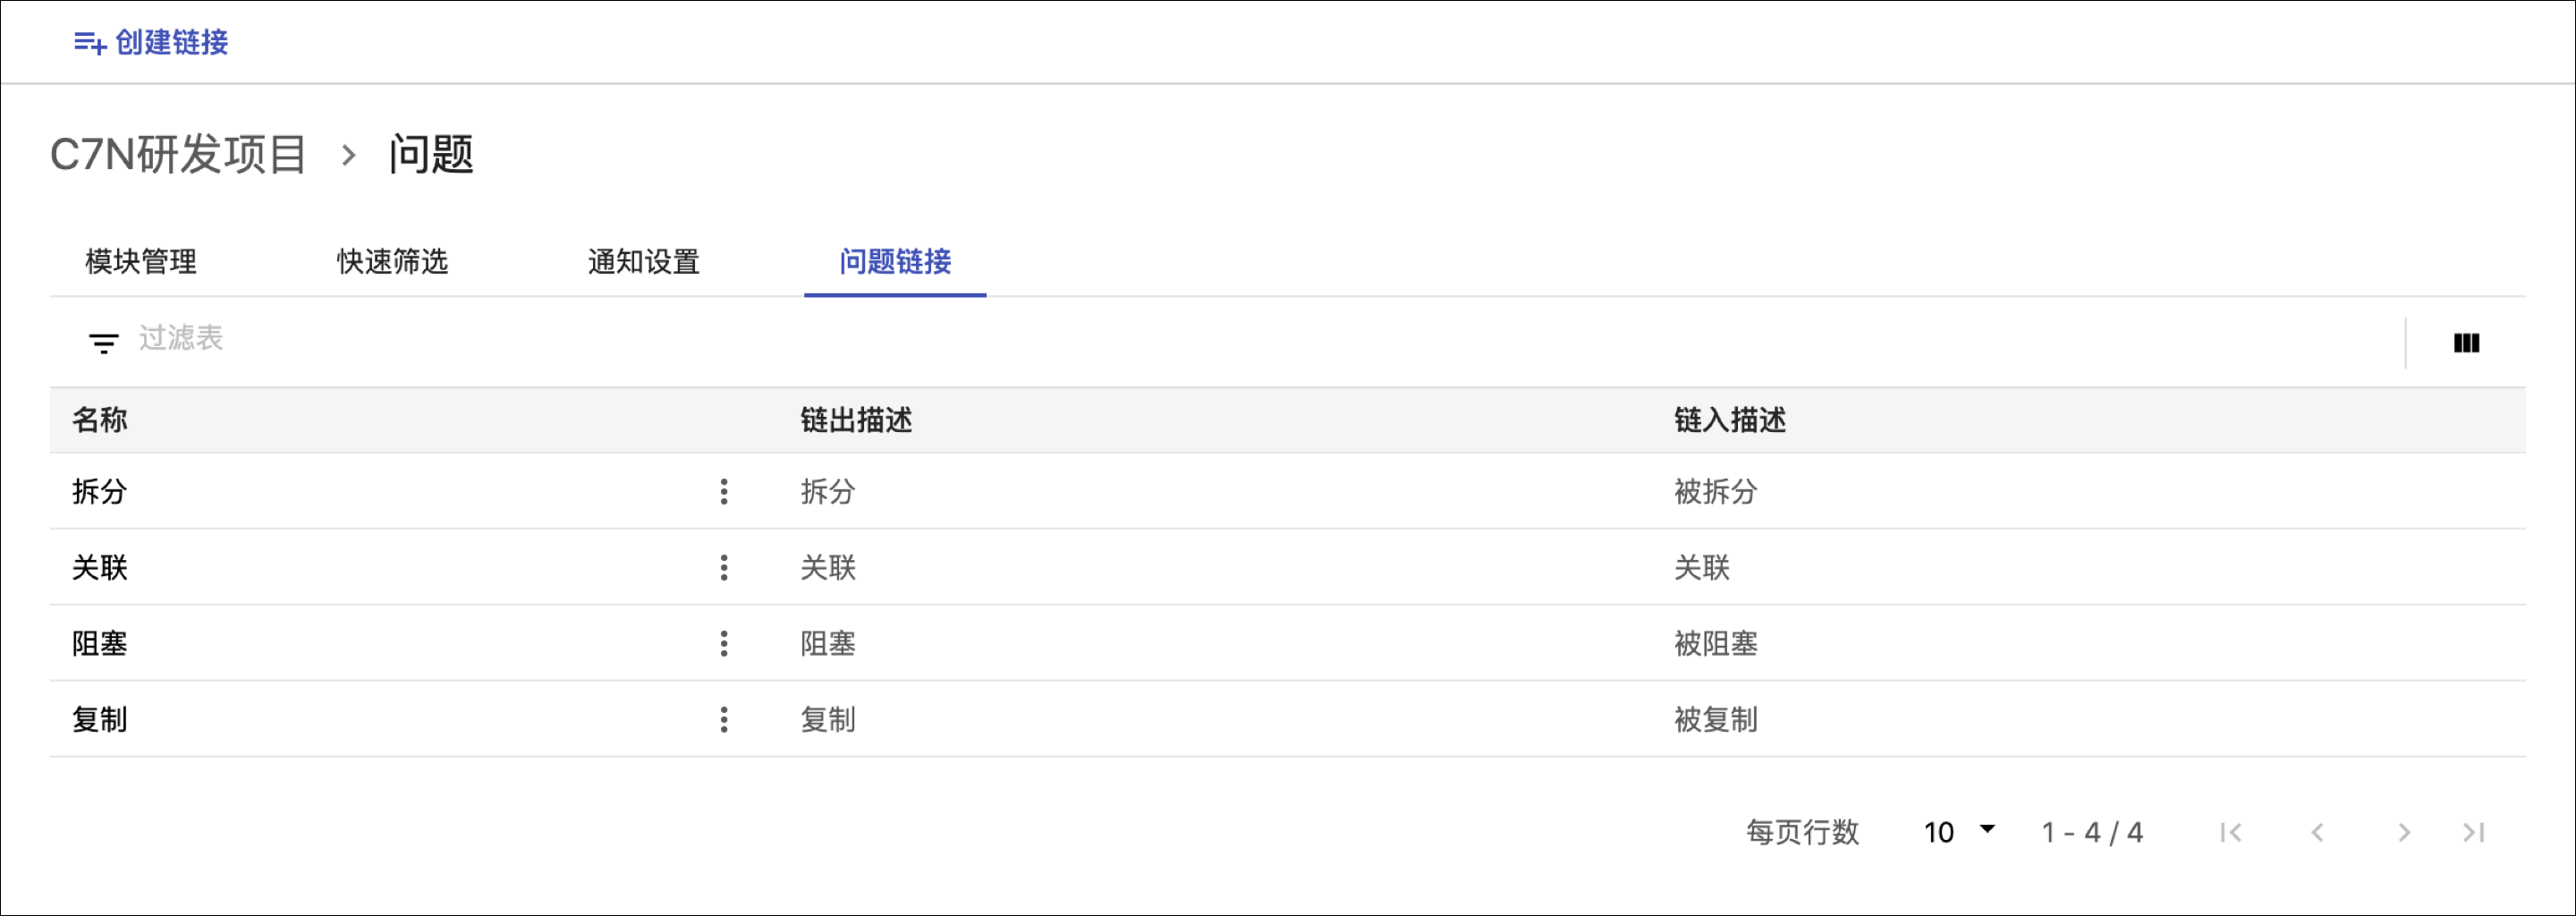2576x916 pixels.
Task: Go to first page of table
Action: 2230,832
